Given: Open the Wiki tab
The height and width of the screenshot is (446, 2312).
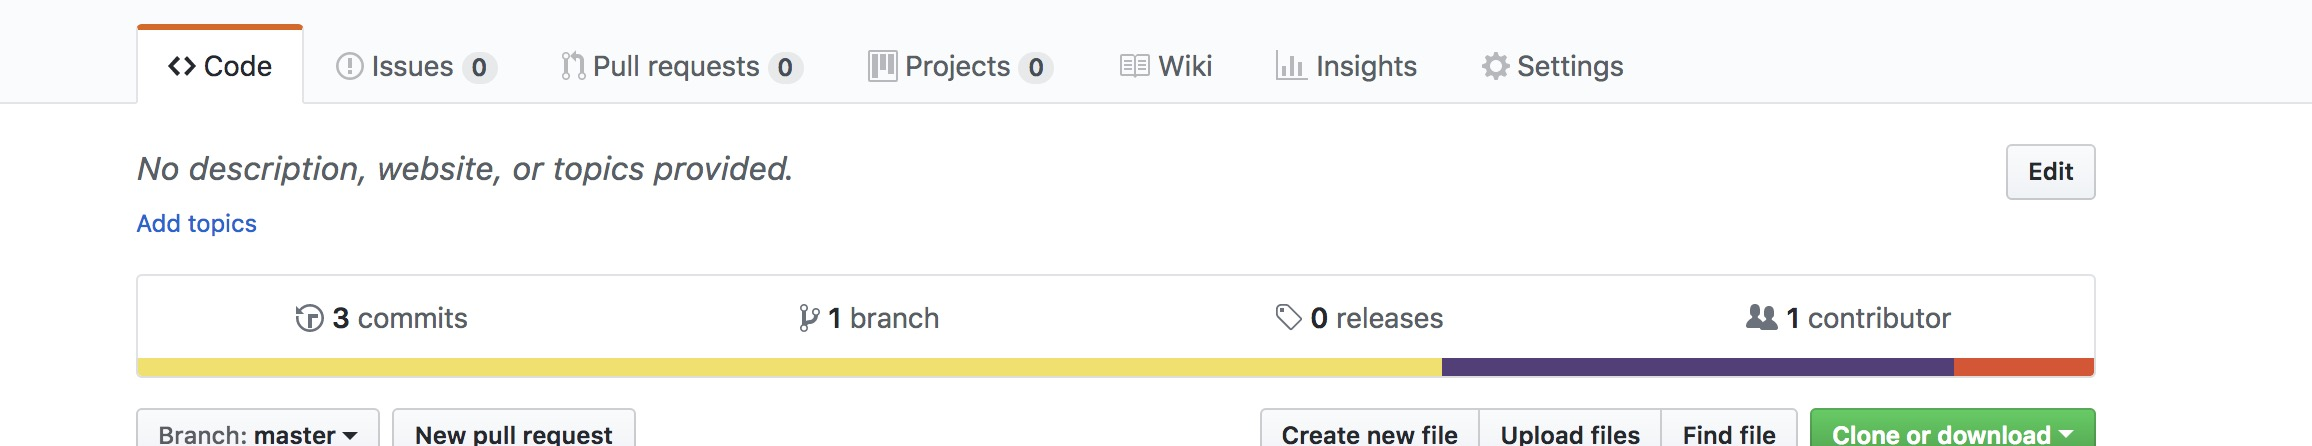Looking at the screenshot, I should click(x=1166, y=66).
